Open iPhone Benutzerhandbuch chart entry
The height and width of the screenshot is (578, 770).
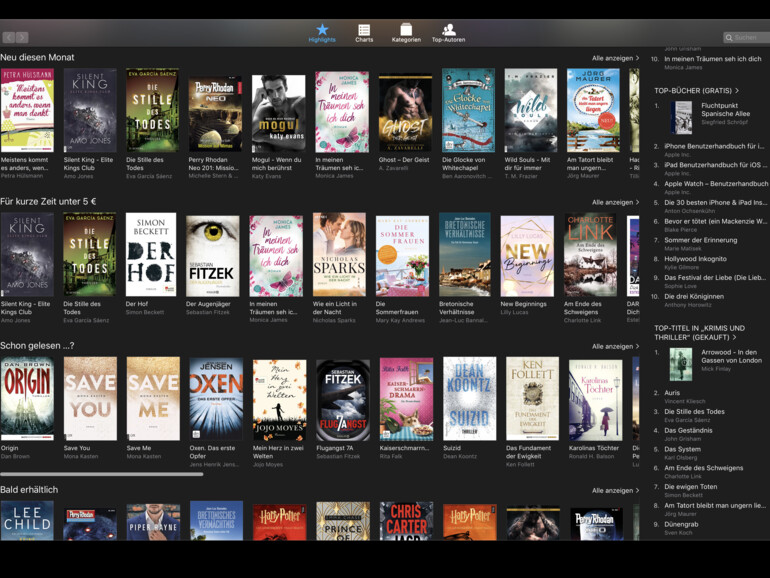(710, 150)
